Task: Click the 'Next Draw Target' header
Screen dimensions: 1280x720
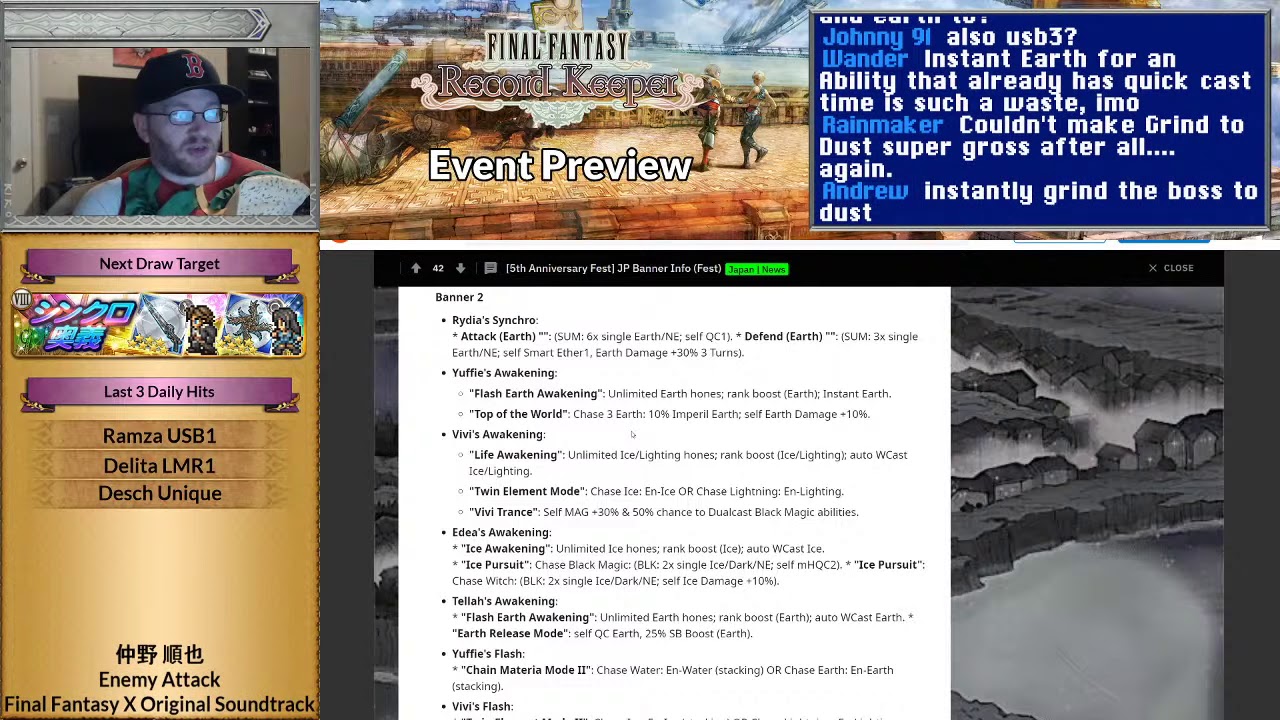Action: (159, 264)
